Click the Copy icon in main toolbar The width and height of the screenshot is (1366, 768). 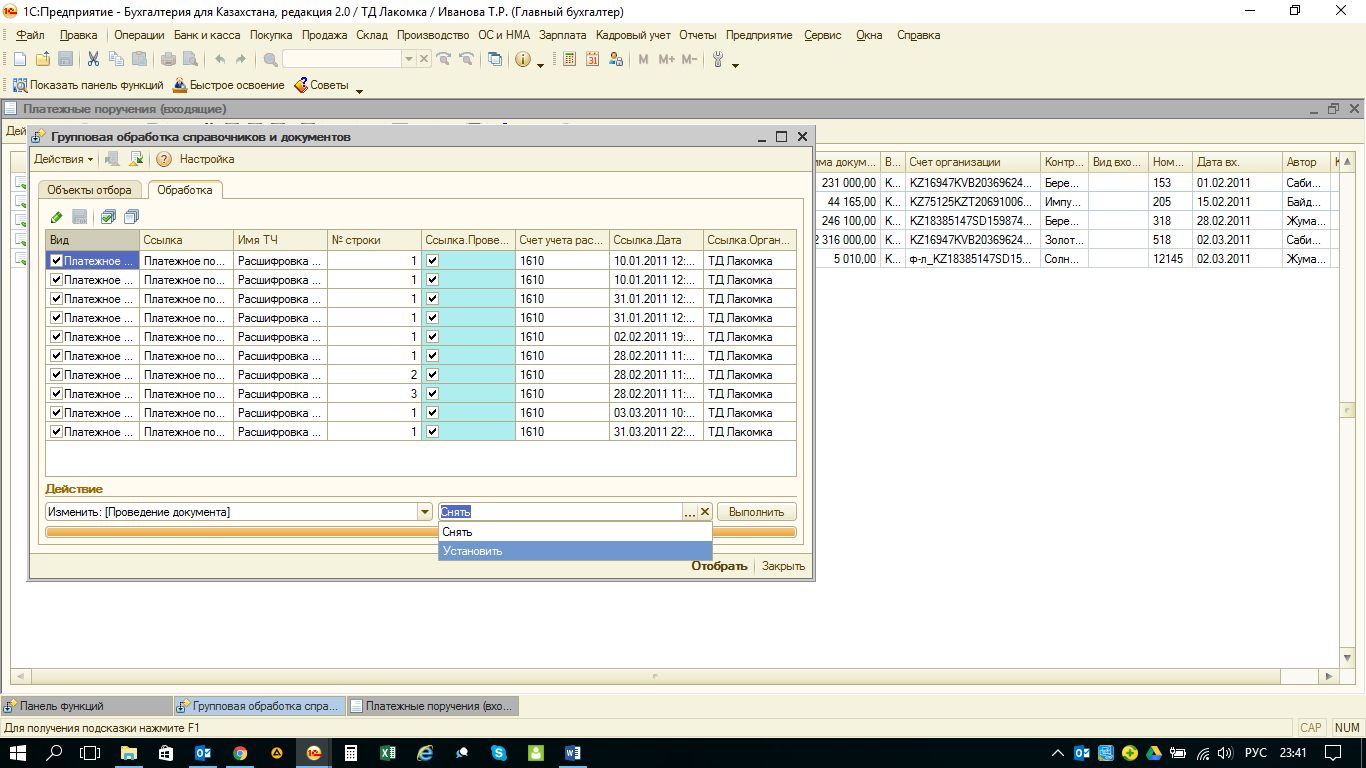[116, 60]
